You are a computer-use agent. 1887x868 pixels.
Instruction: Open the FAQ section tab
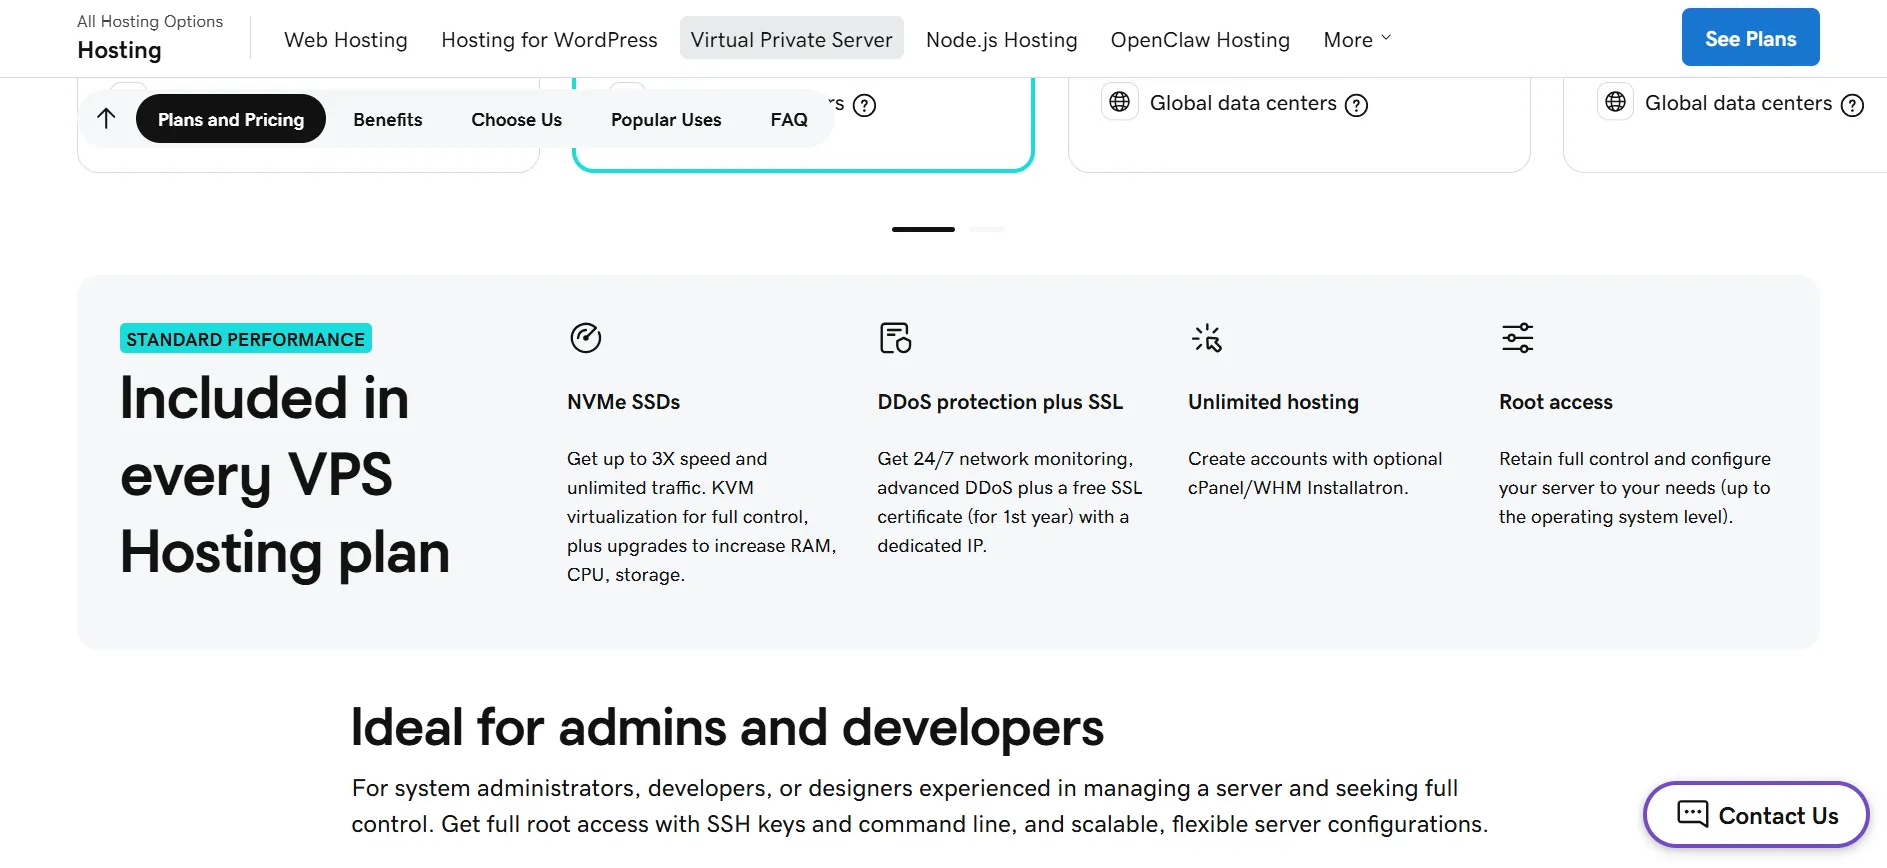[x=789, y=119]
